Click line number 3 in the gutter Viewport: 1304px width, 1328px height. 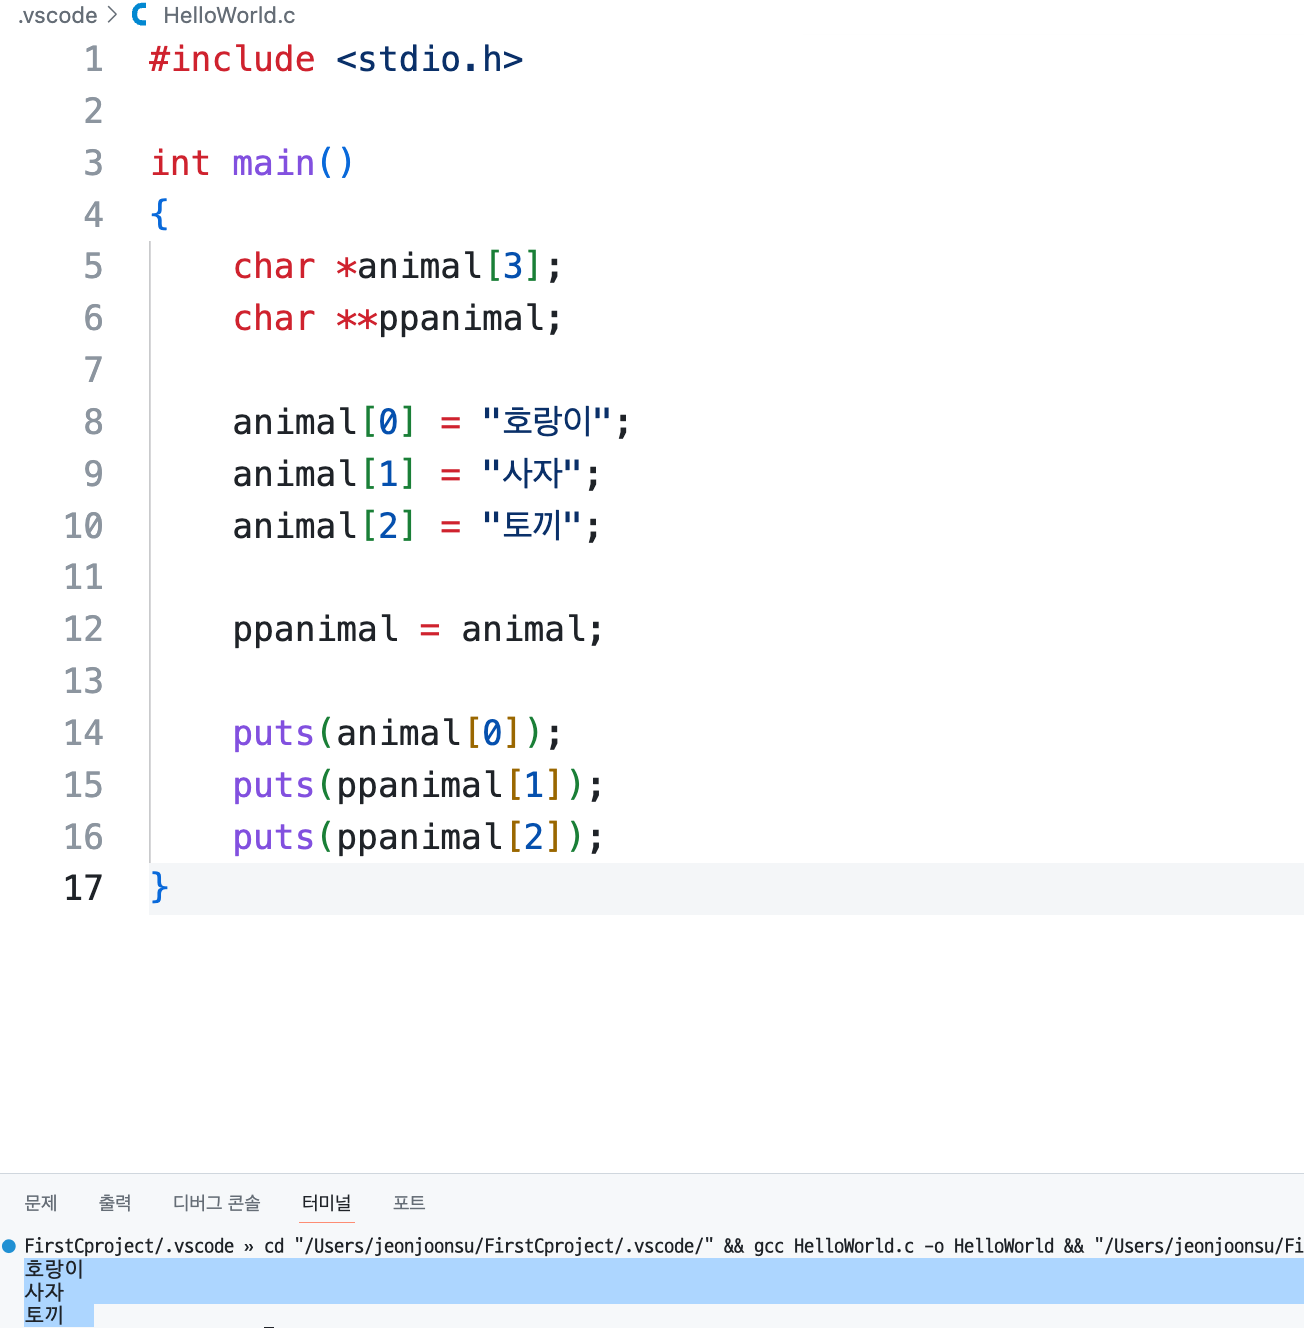(x=93, y=163)
